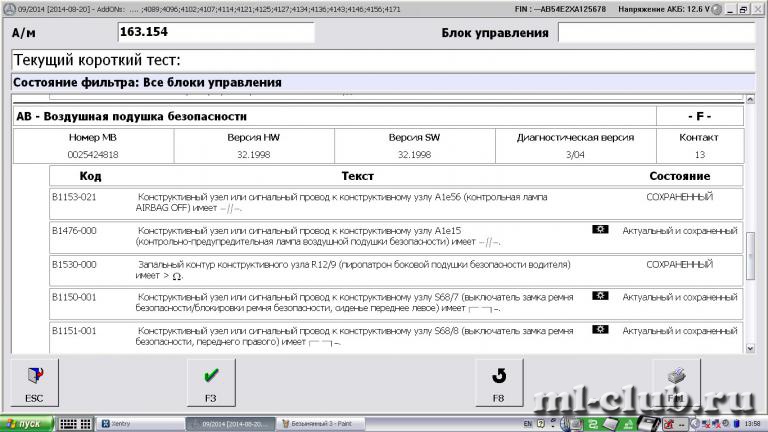Click into the vehicle model field 163.154
Image resolution: width=768 pixels, height=432 pixels.
215,32
